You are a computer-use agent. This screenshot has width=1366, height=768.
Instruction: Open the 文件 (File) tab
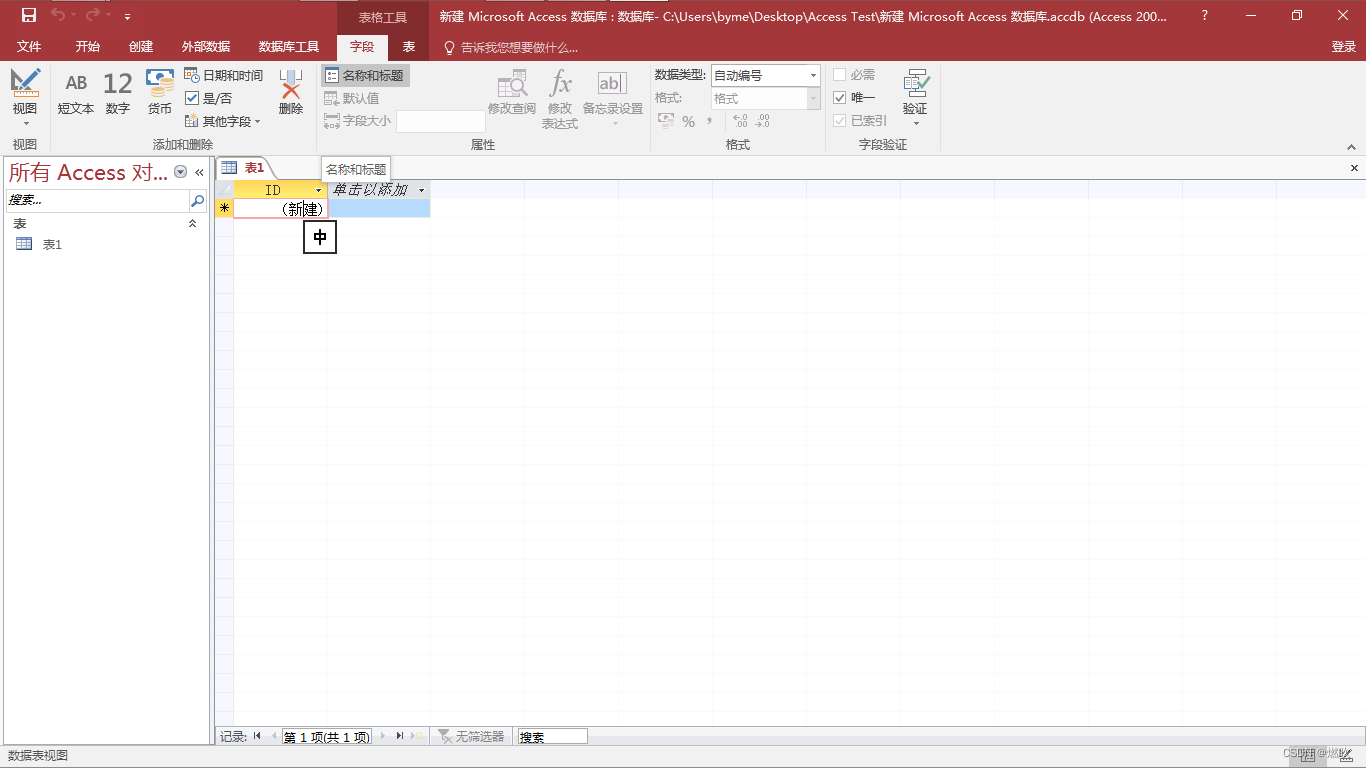29,47
